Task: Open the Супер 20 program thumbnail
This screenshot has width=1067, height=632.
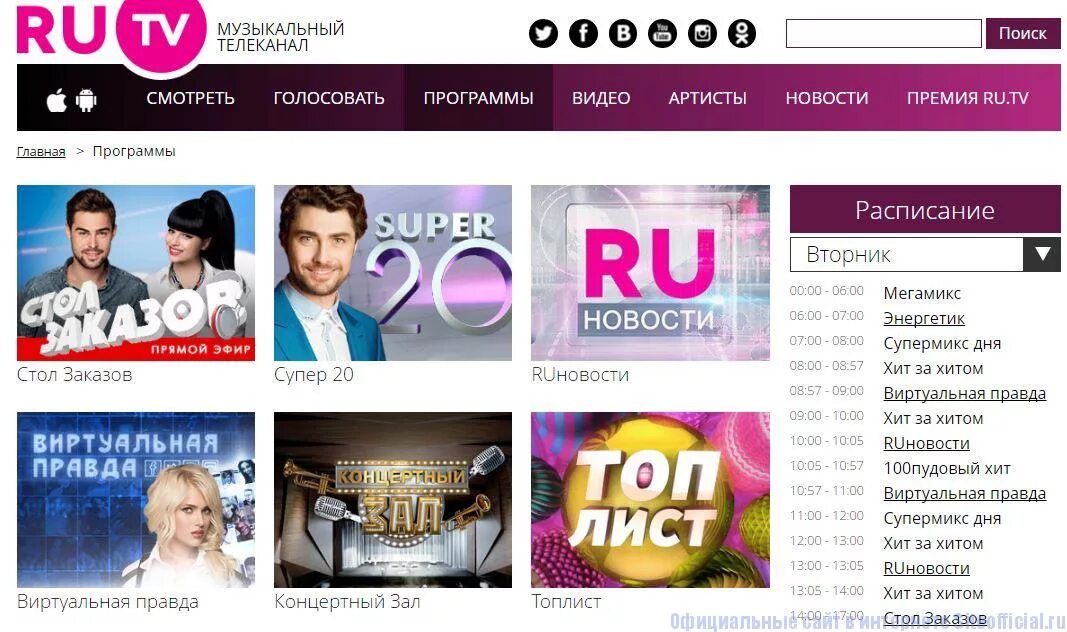Action: click(x=393, y=273)
